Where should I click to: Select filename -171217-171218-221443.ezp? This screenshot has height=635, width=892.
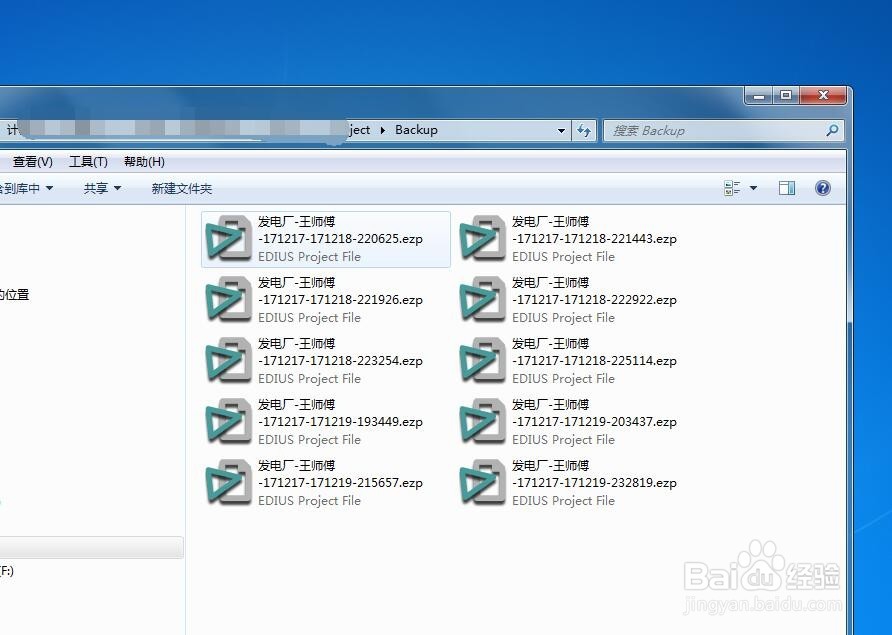tap(594, 238)
